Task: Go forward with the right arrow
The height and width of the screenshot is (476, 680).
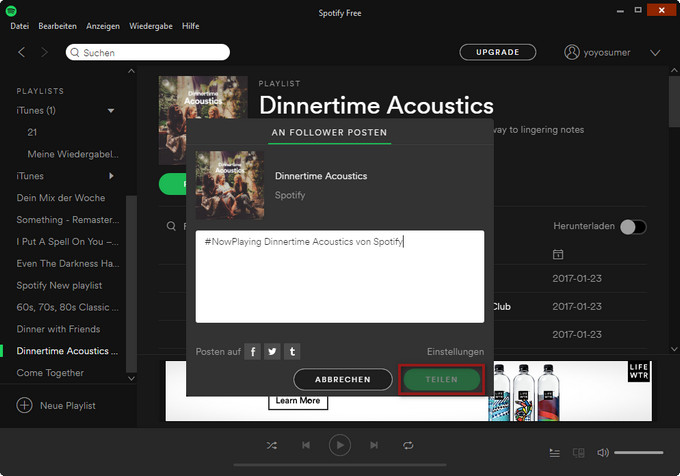Action: click(x=44, y=52)
